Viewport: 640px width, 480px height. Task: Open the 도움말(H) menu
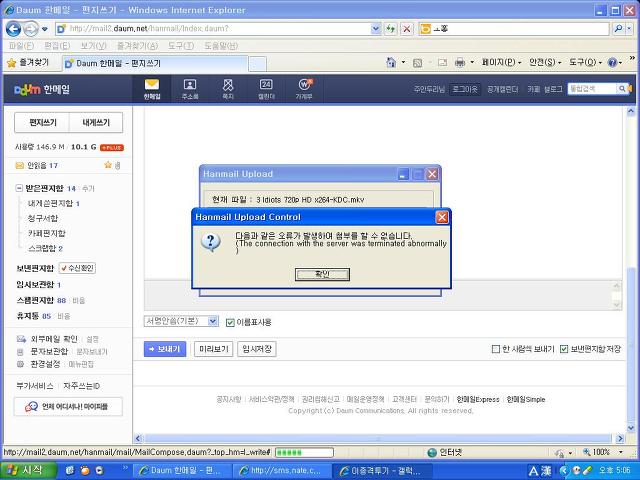click(221, 46)
